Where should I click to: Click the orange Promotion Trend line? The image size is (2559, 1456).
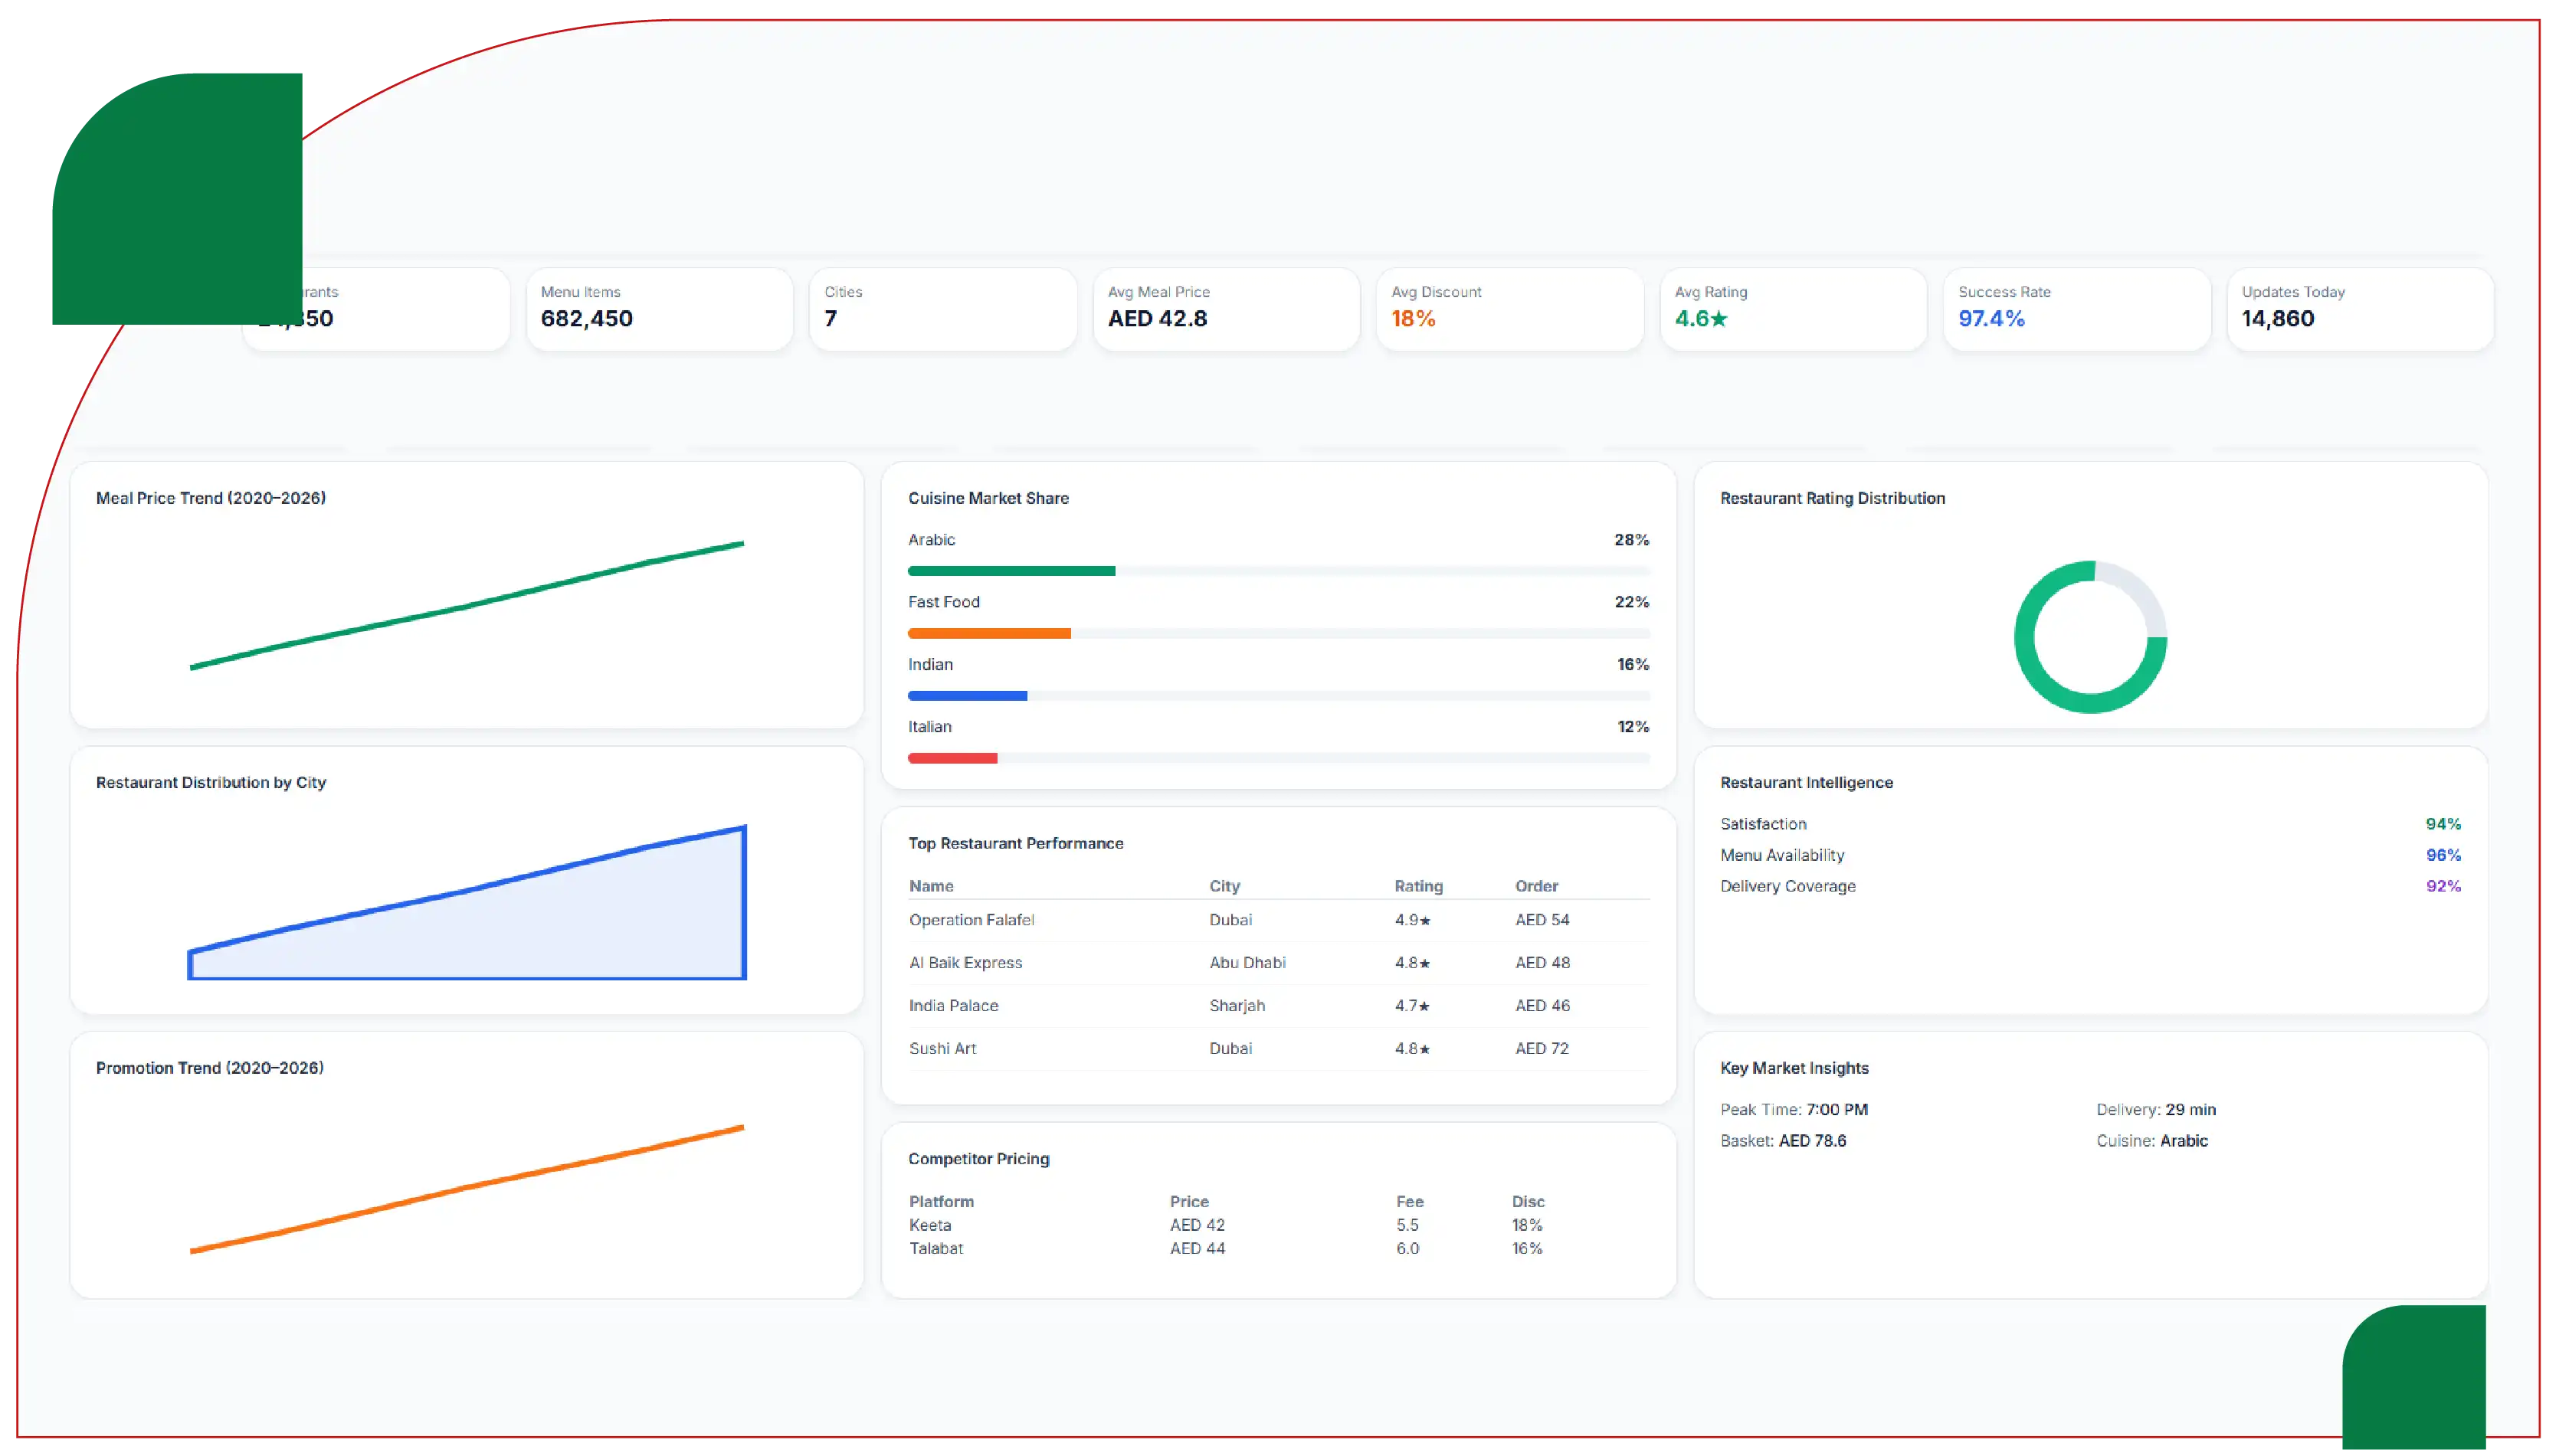click(467, 1189)
